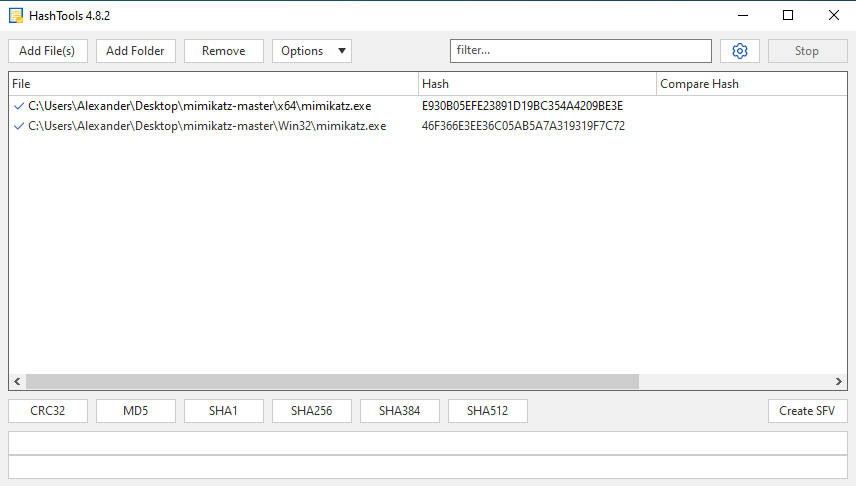This screenshot has height=486, width=856.
Task: Click the scrollbar right arrow
Action: (x=839, y=381)
